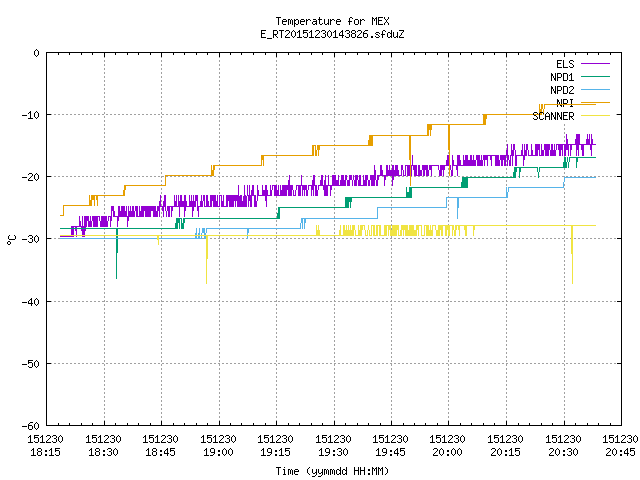Image resolution: width=640 pixels, height=480 pixels.
Task: Click the 'Time (yymmdd HH:MM)' axis title
Action: [332, 471]
